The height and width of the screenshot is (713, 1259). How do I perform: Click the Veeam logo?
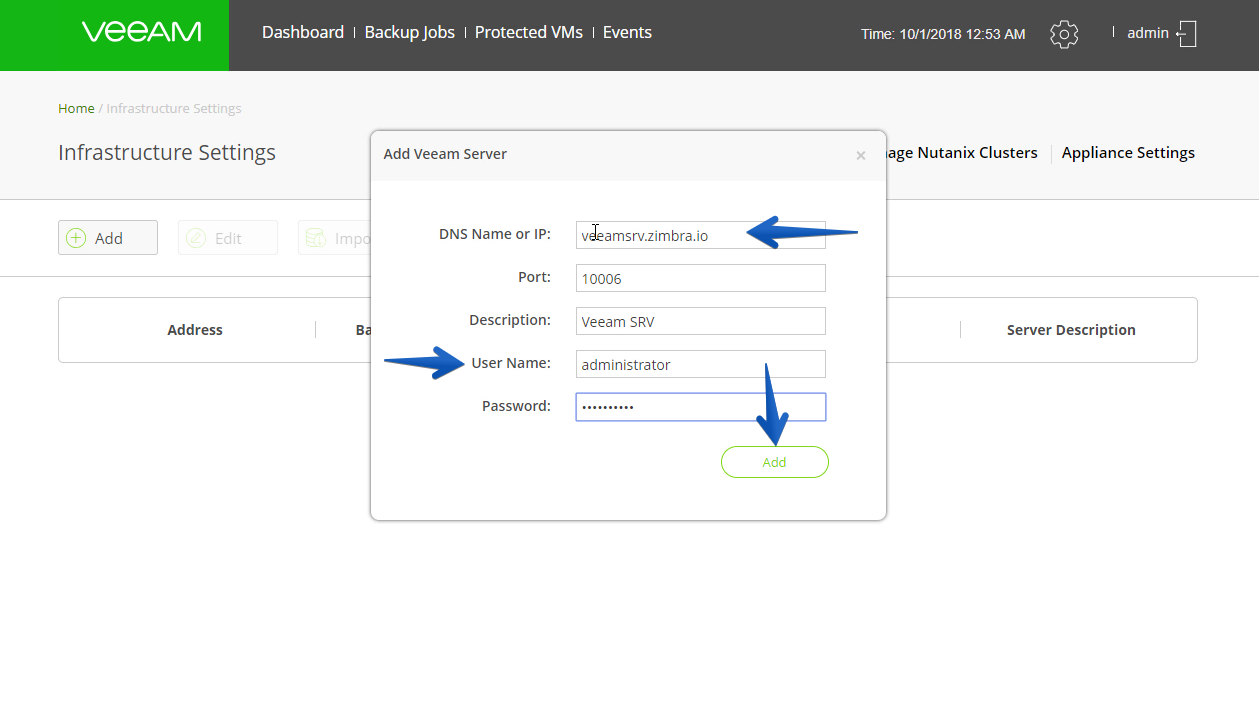point(141,32)
